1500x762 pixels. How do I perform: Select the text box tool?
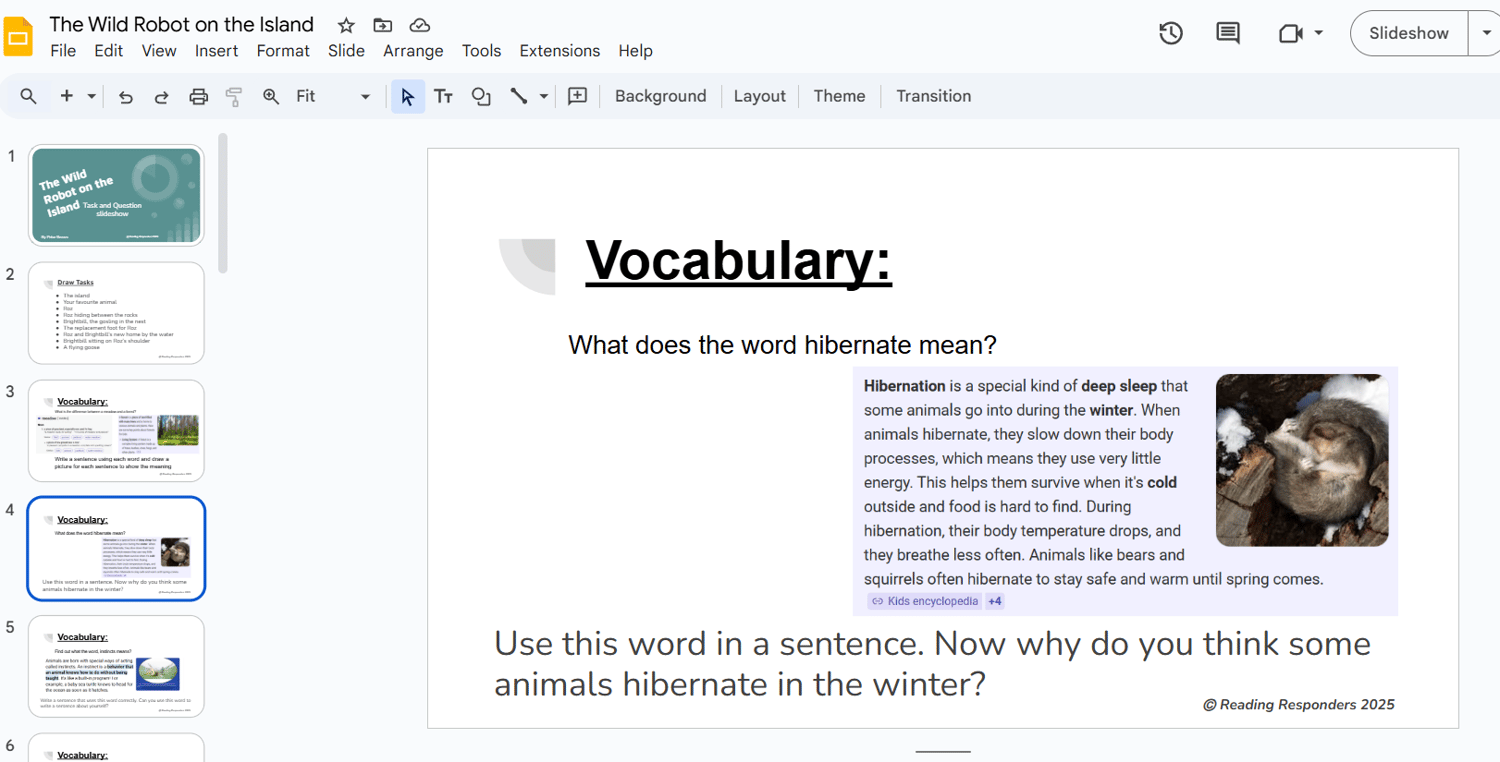[443, 96]
